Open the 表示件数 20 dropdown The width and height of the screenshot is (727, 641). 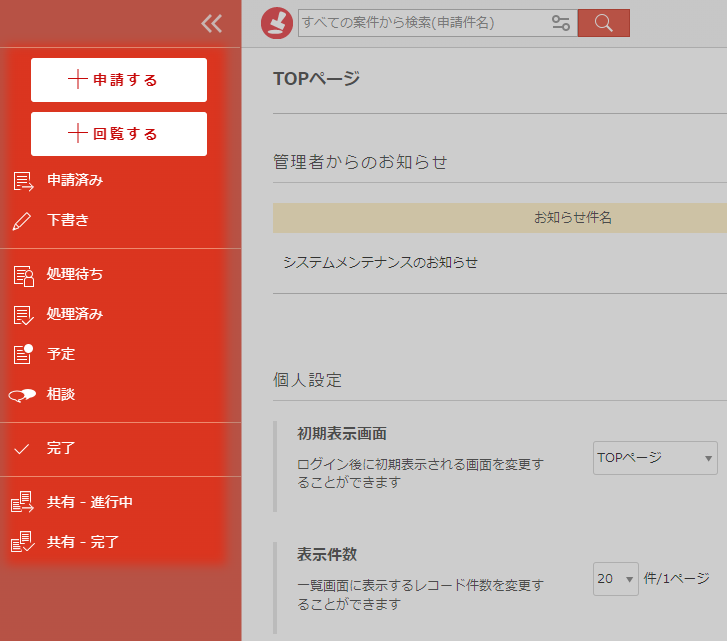point(616,579)
